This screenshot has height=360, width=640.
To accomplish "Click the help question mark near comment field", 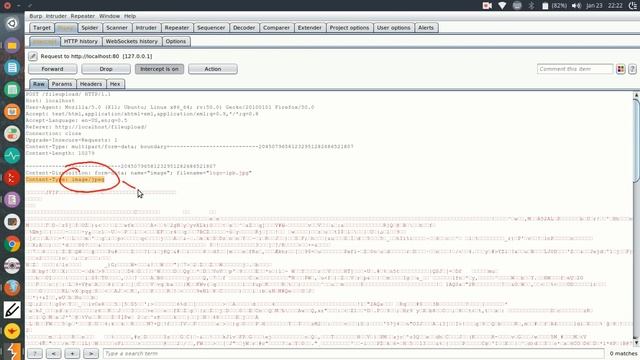I will (632, 69).
